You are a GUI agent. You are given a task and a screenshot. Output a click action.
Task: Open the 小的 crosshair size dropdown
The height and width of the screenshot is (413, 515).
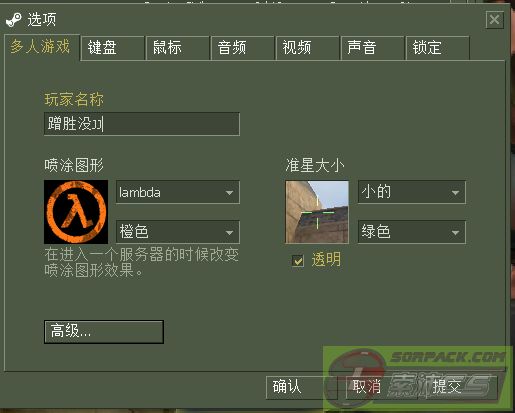pyautogui.click(x=412, y=192)
